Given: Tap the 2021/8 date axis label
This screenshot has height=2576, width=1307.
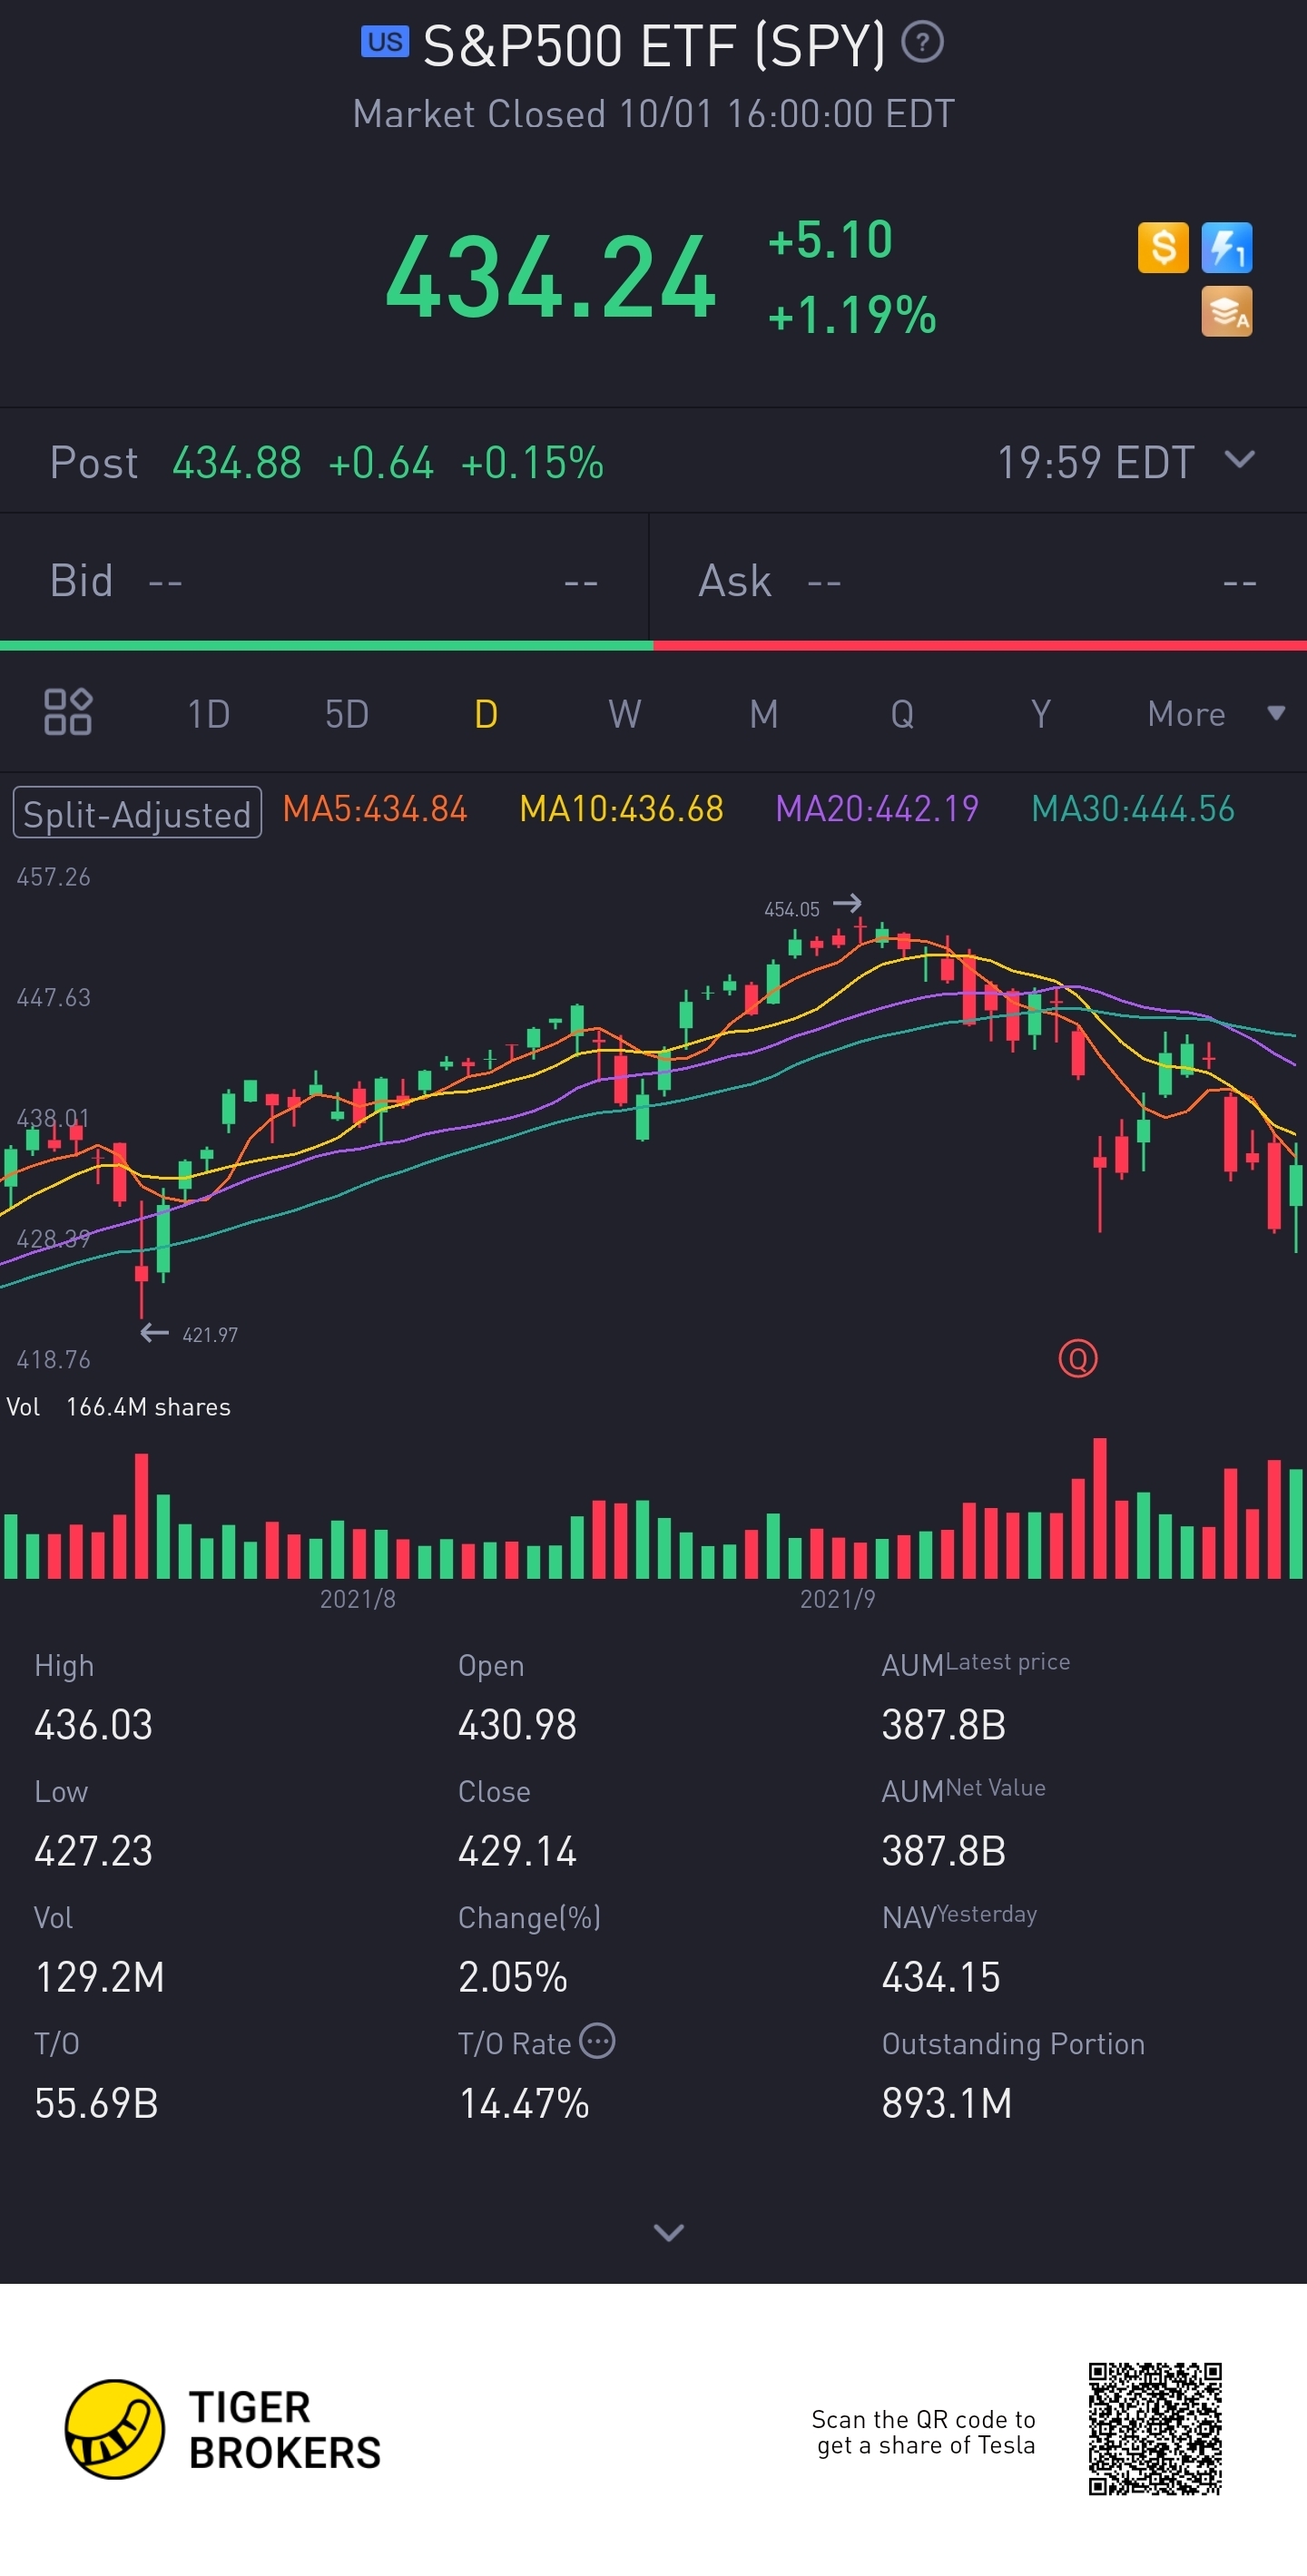Looking at the screenshot, I should [357, 1599].
